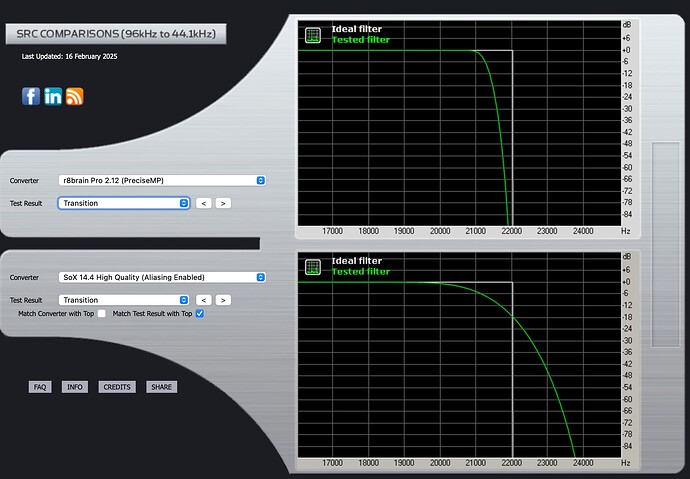
Task: Go to previous test result for top converter
Action: 204,203
